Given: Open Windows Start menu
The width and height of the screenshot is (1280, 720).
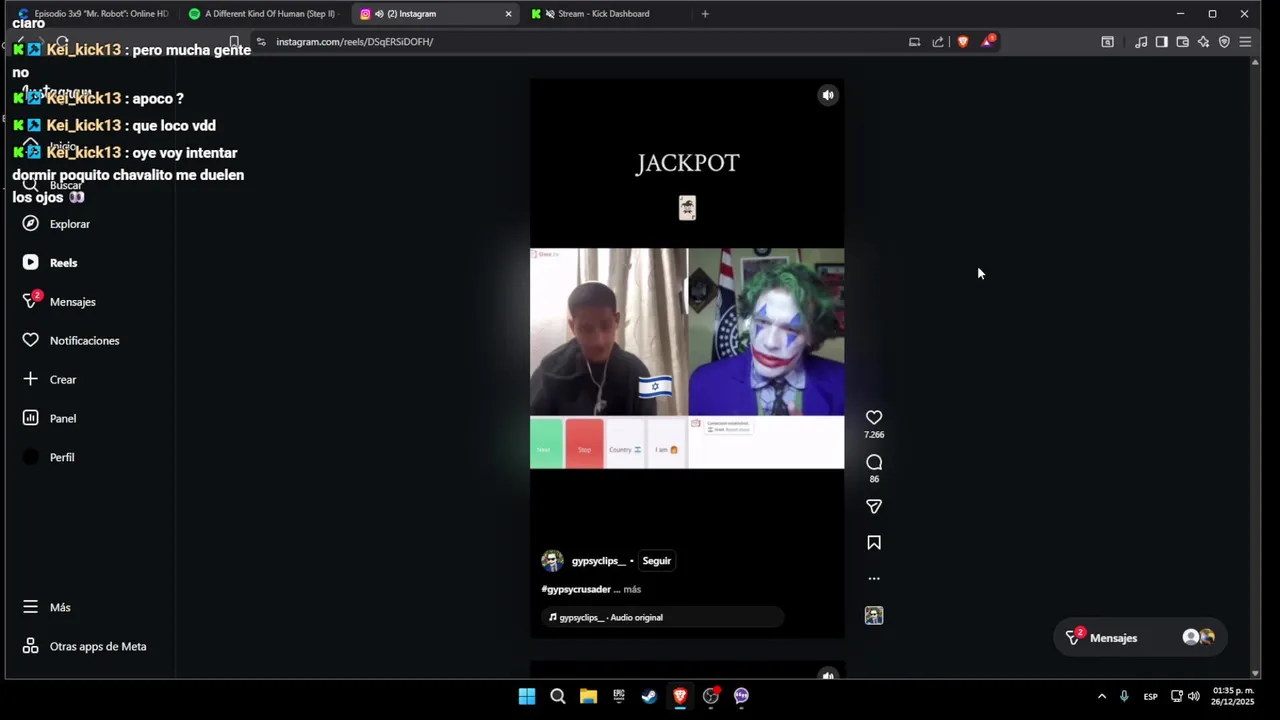Looking at the screenshot, I should pos(527,696).
